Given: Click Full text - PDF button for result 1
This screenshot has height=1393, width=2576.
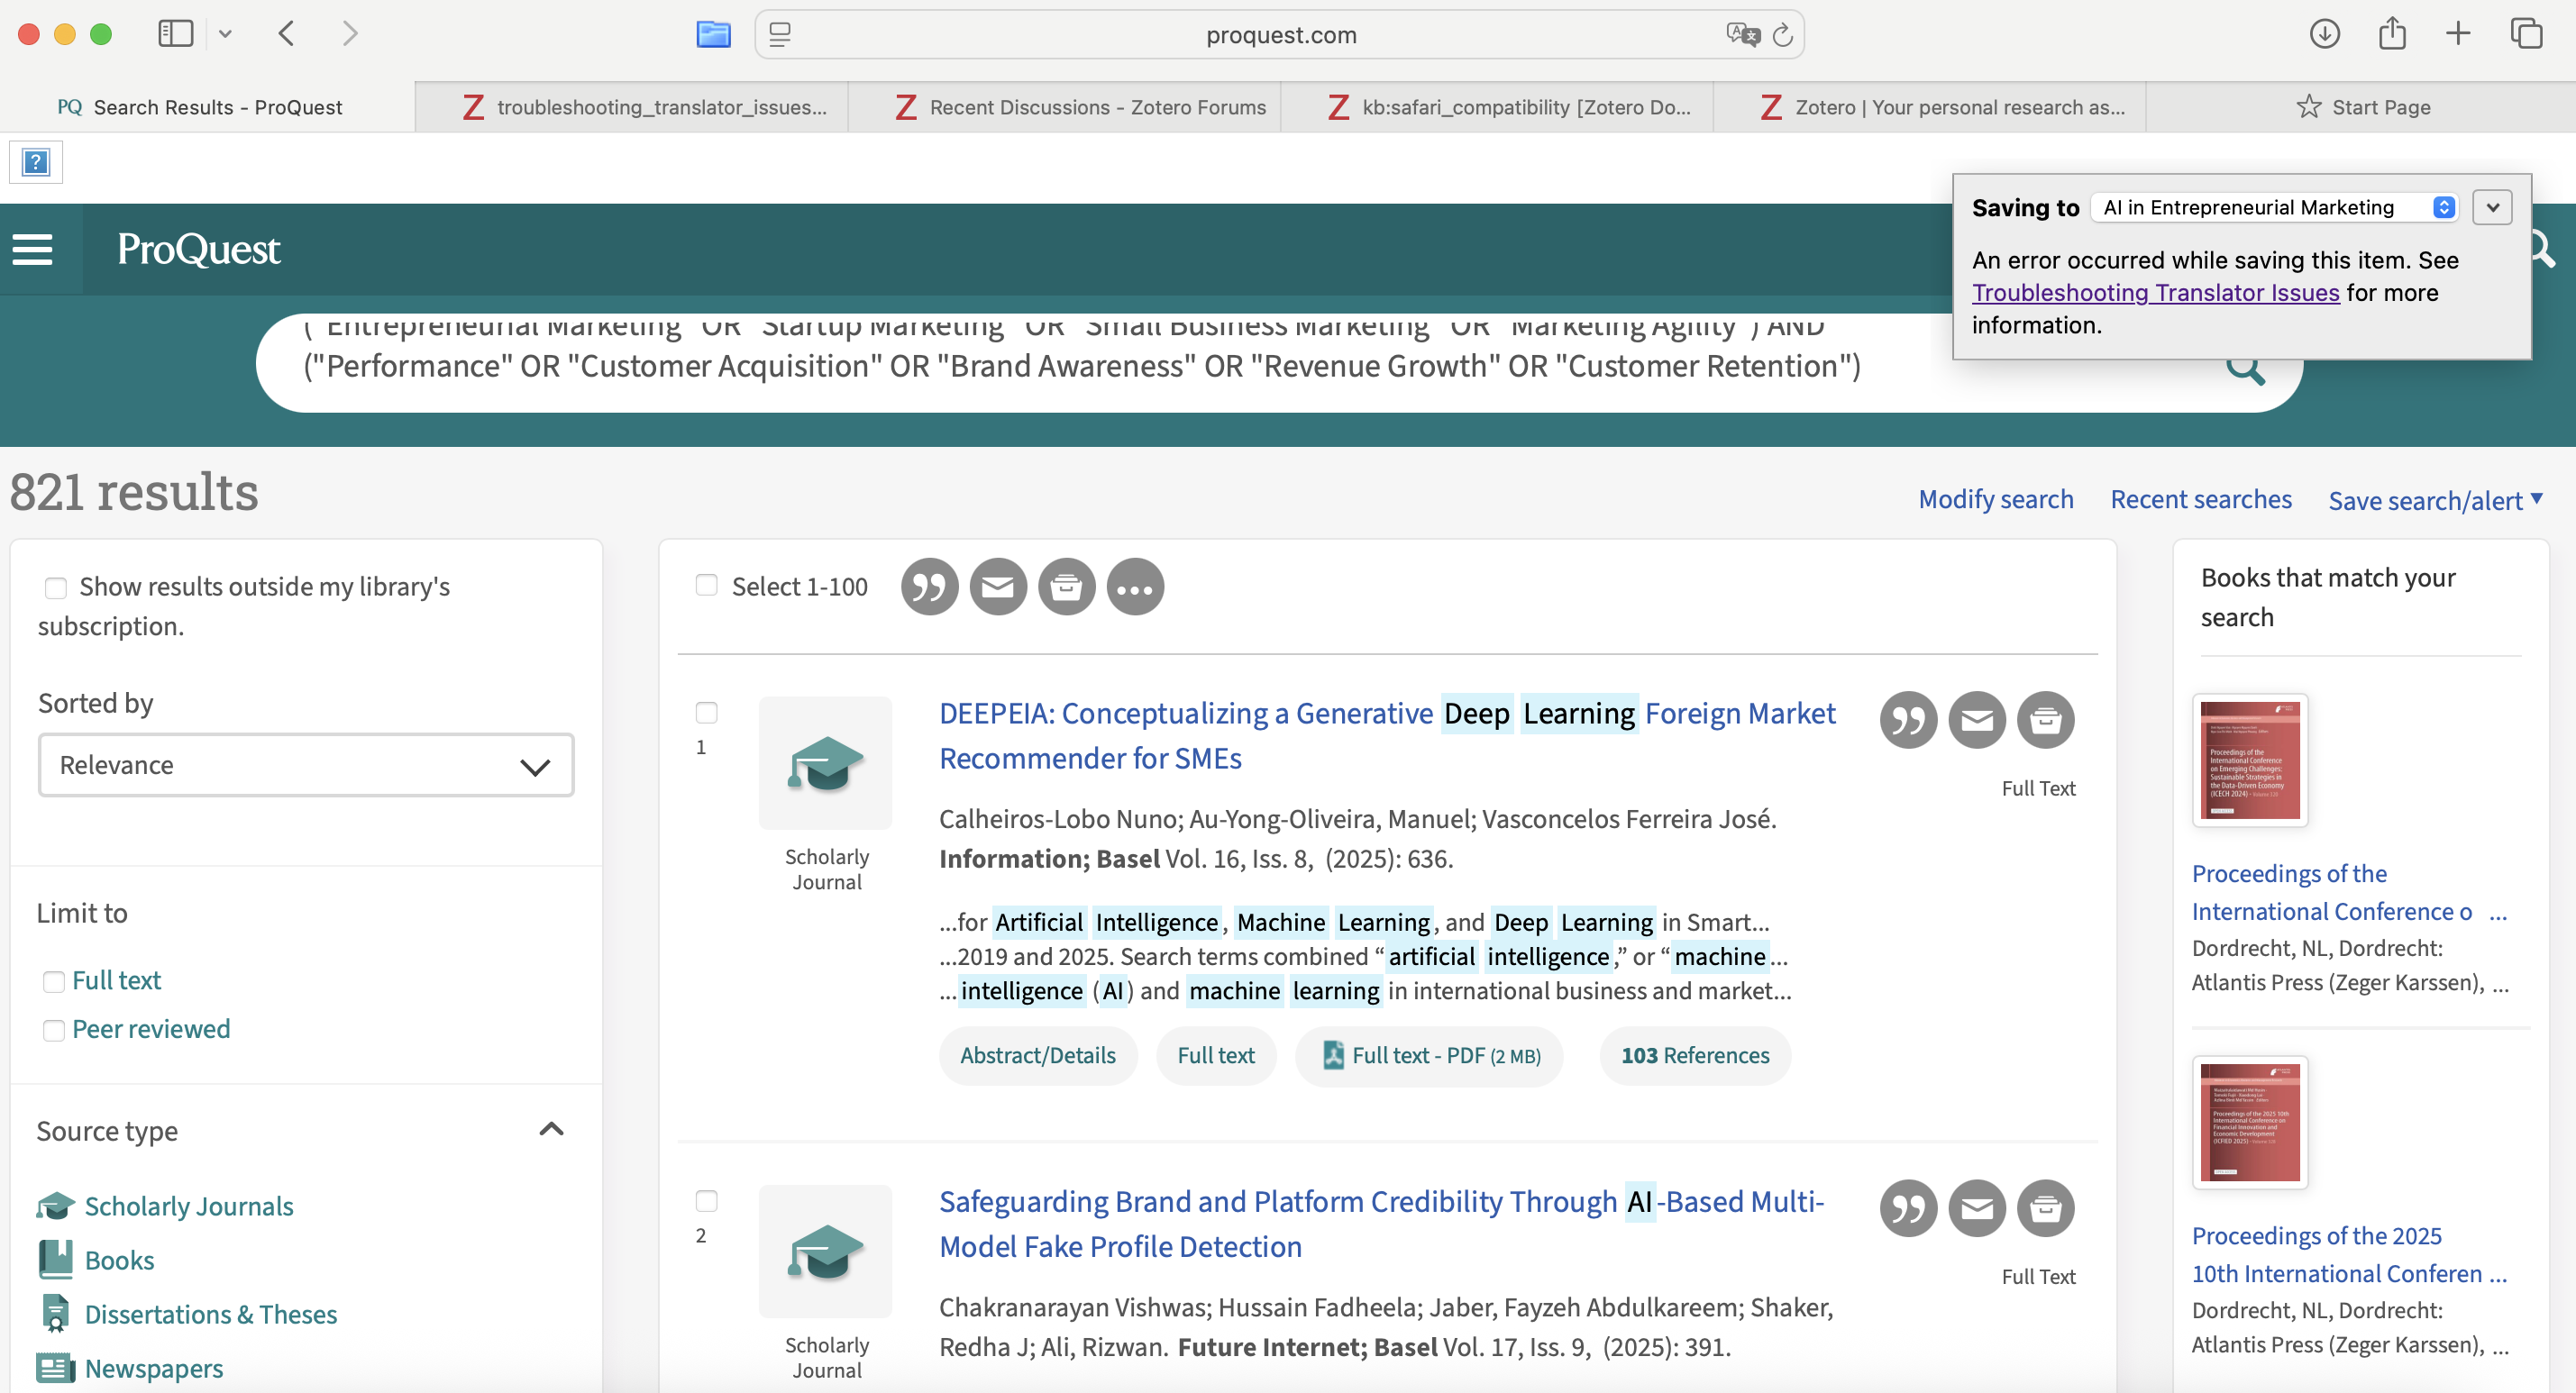Looking at the screenshot, I should pyautogui.click(x=1430, y=1055).
